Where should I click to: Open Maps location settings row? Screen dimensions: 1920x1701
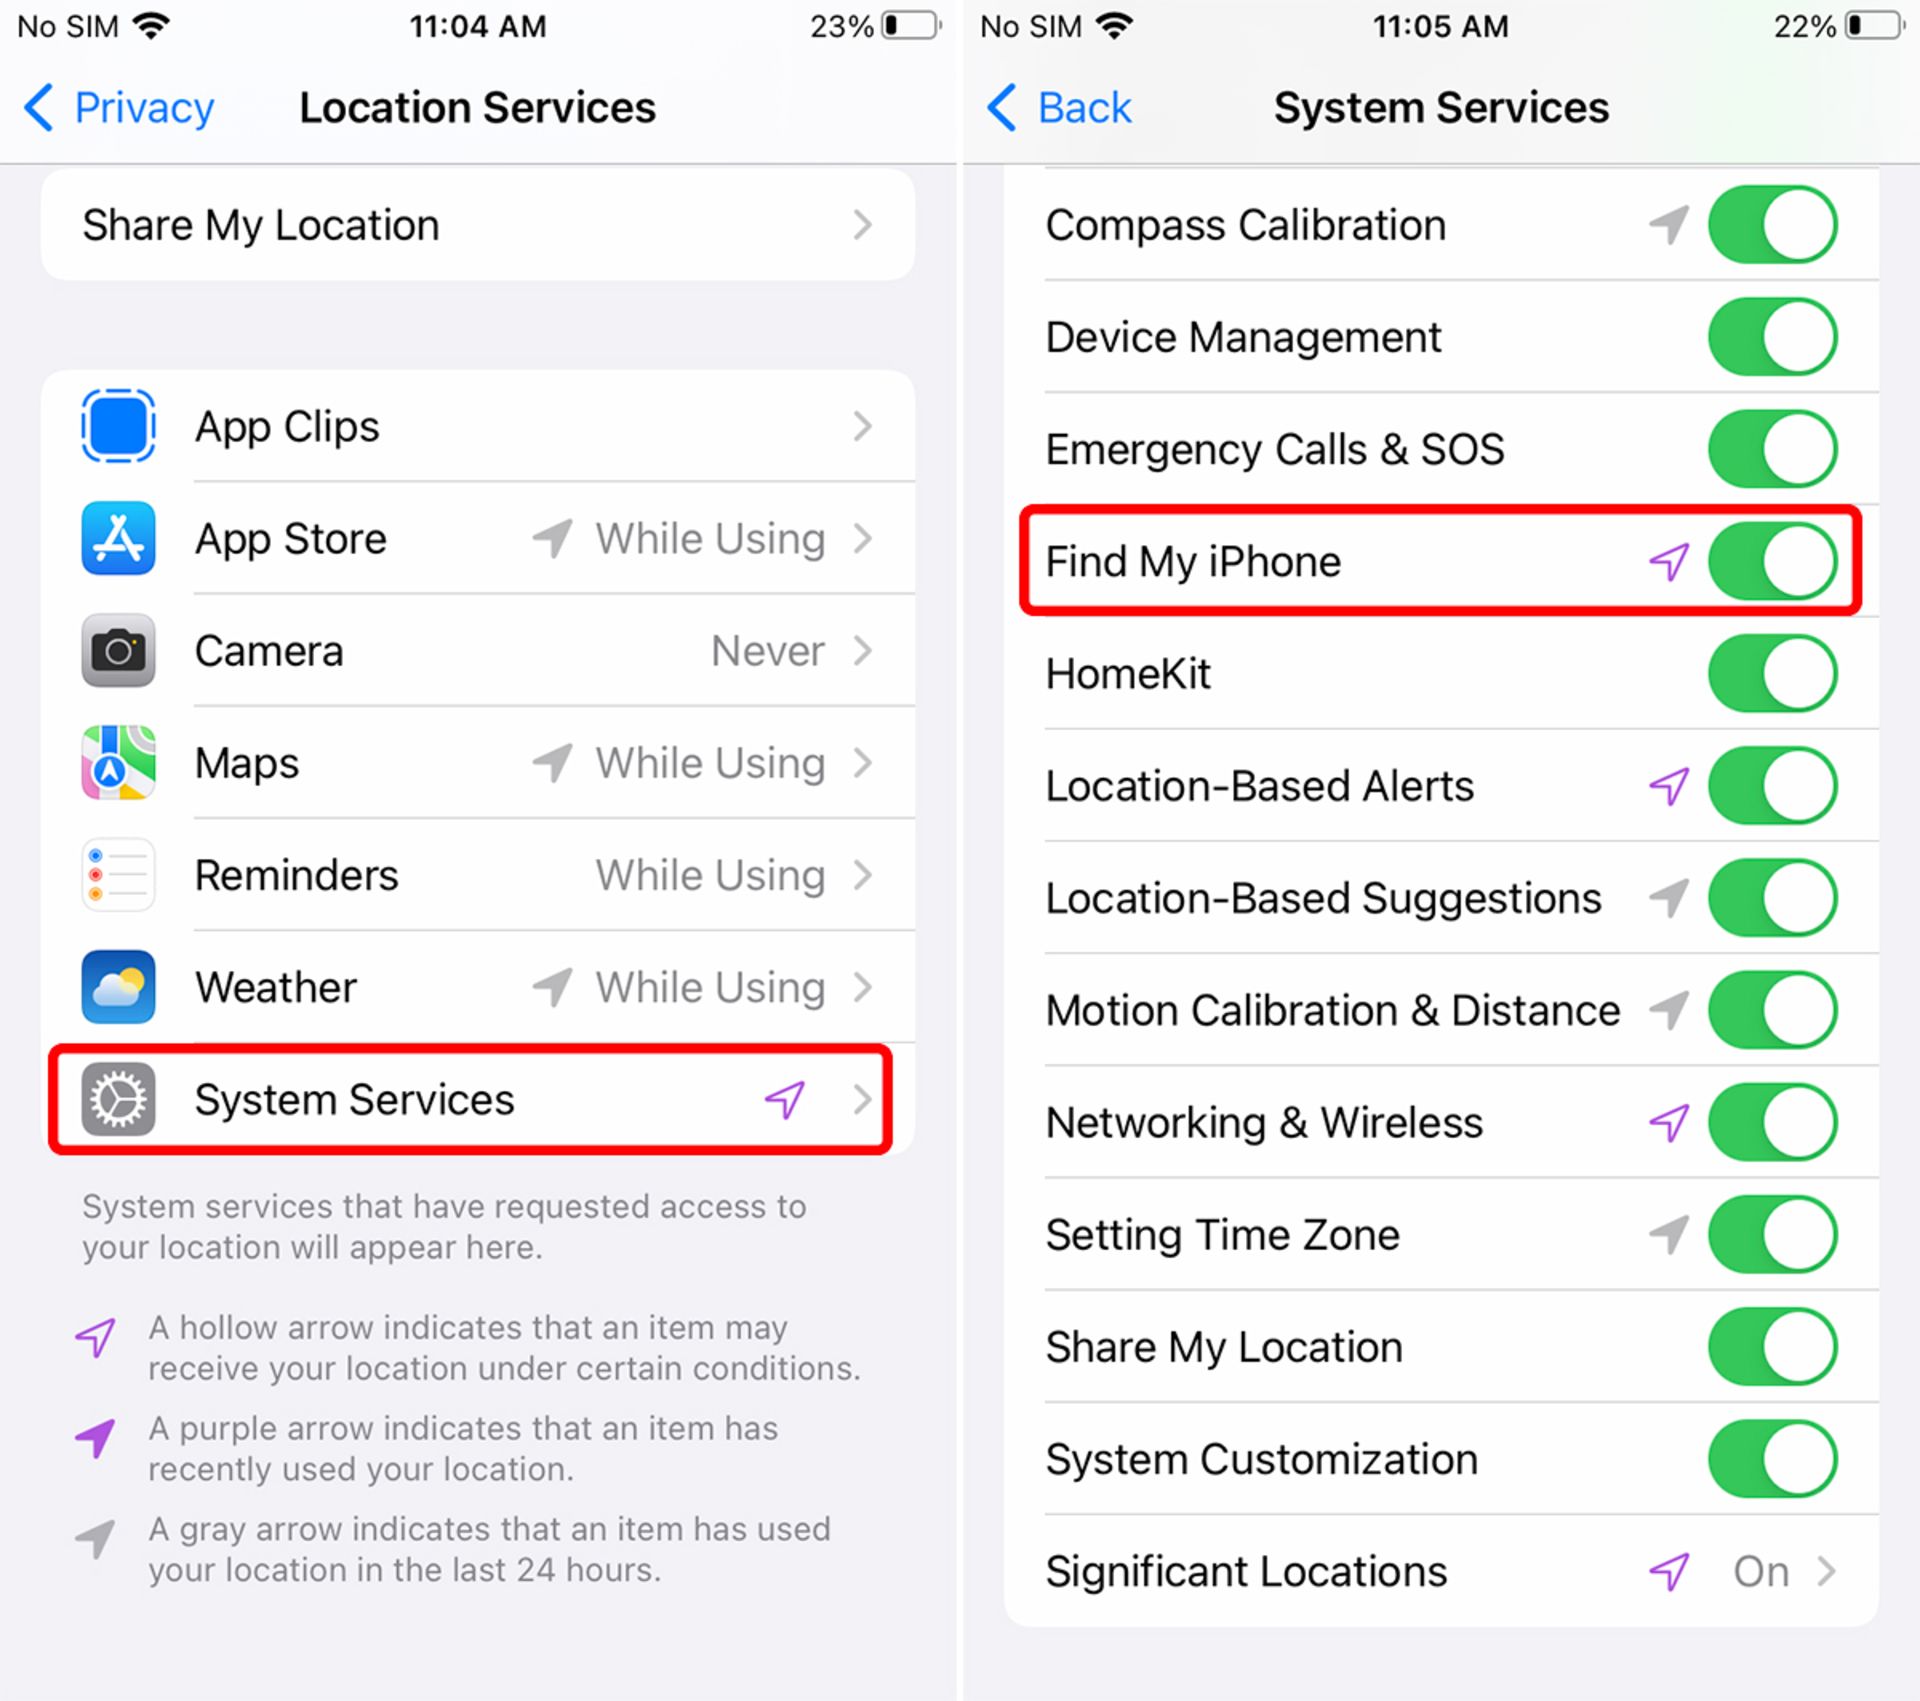[x=478, y=763]
